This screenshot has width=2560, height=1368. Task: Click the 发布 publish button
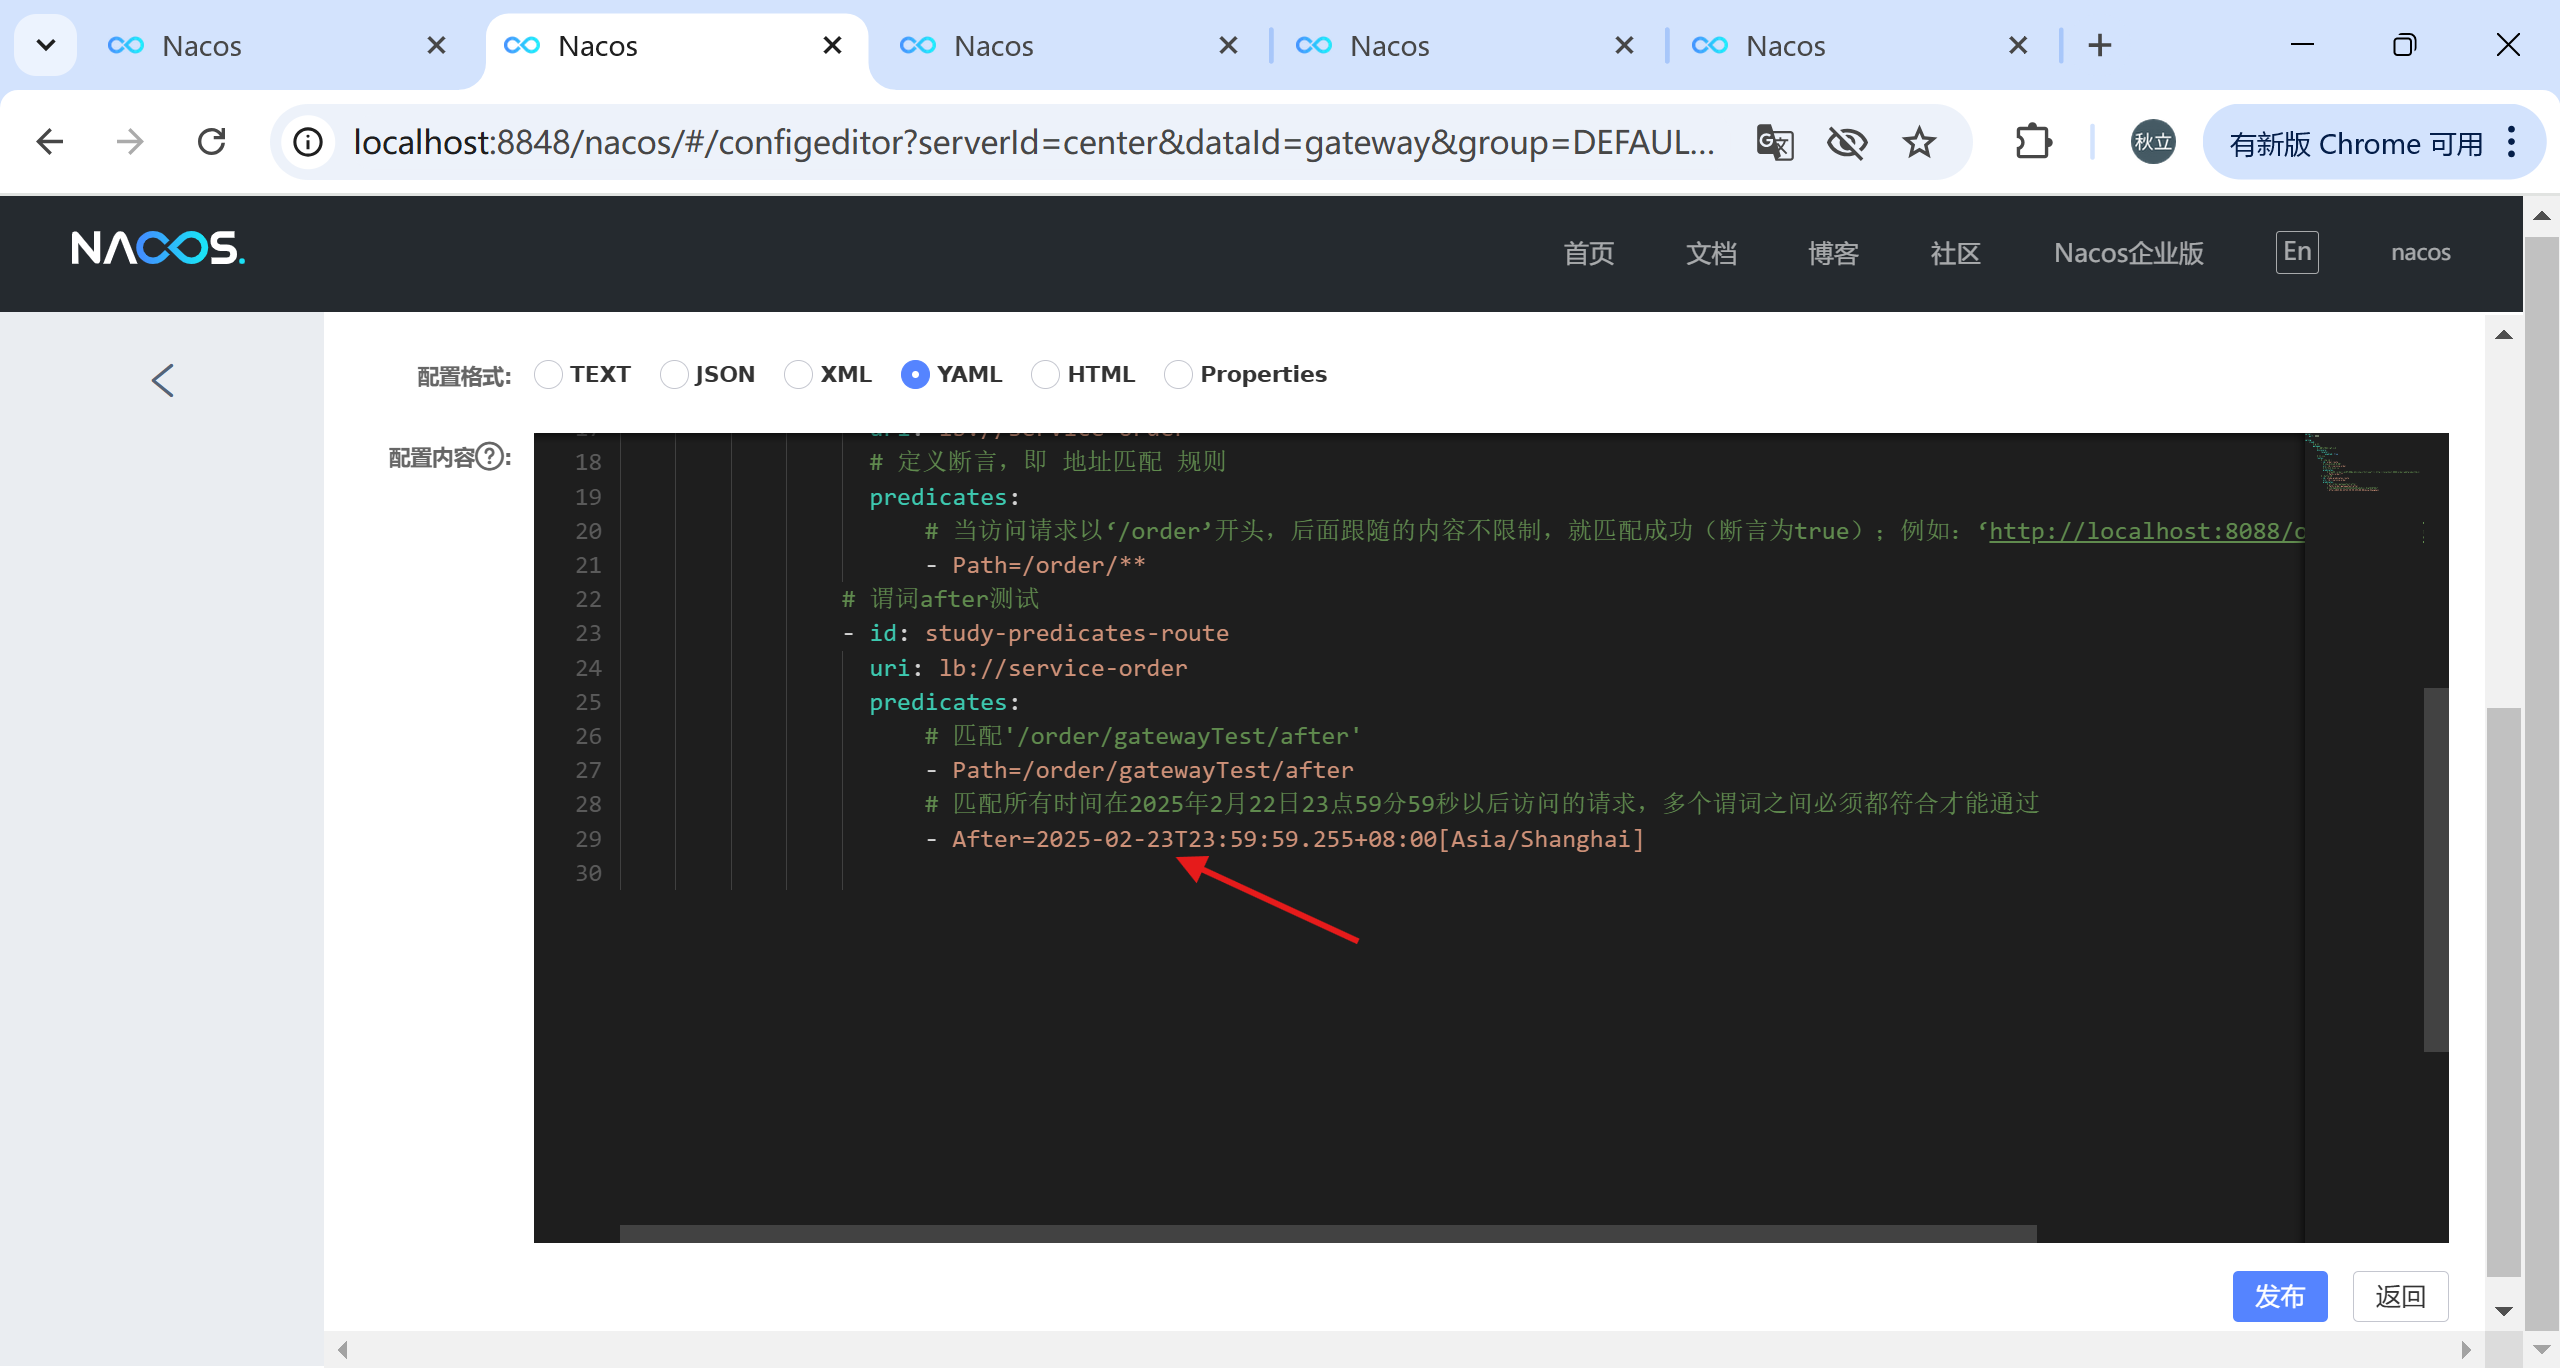[2279, 1297]
